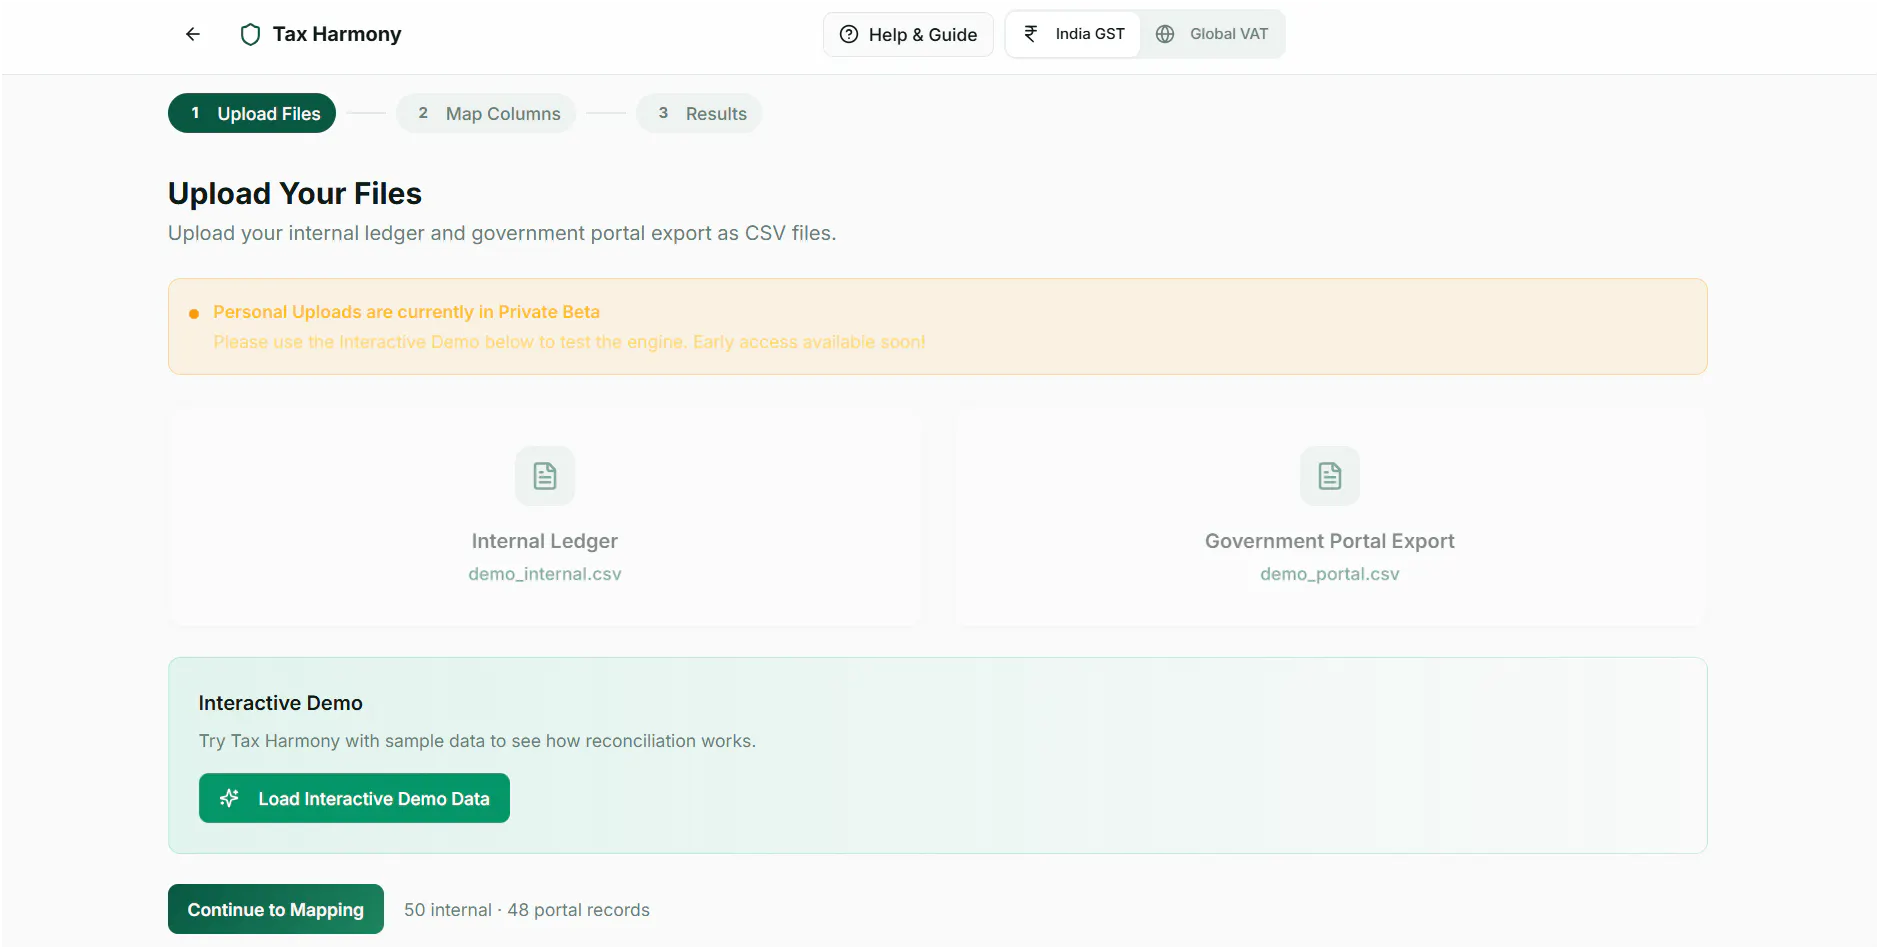Click the Tax Harmony title

click(337, 34)
